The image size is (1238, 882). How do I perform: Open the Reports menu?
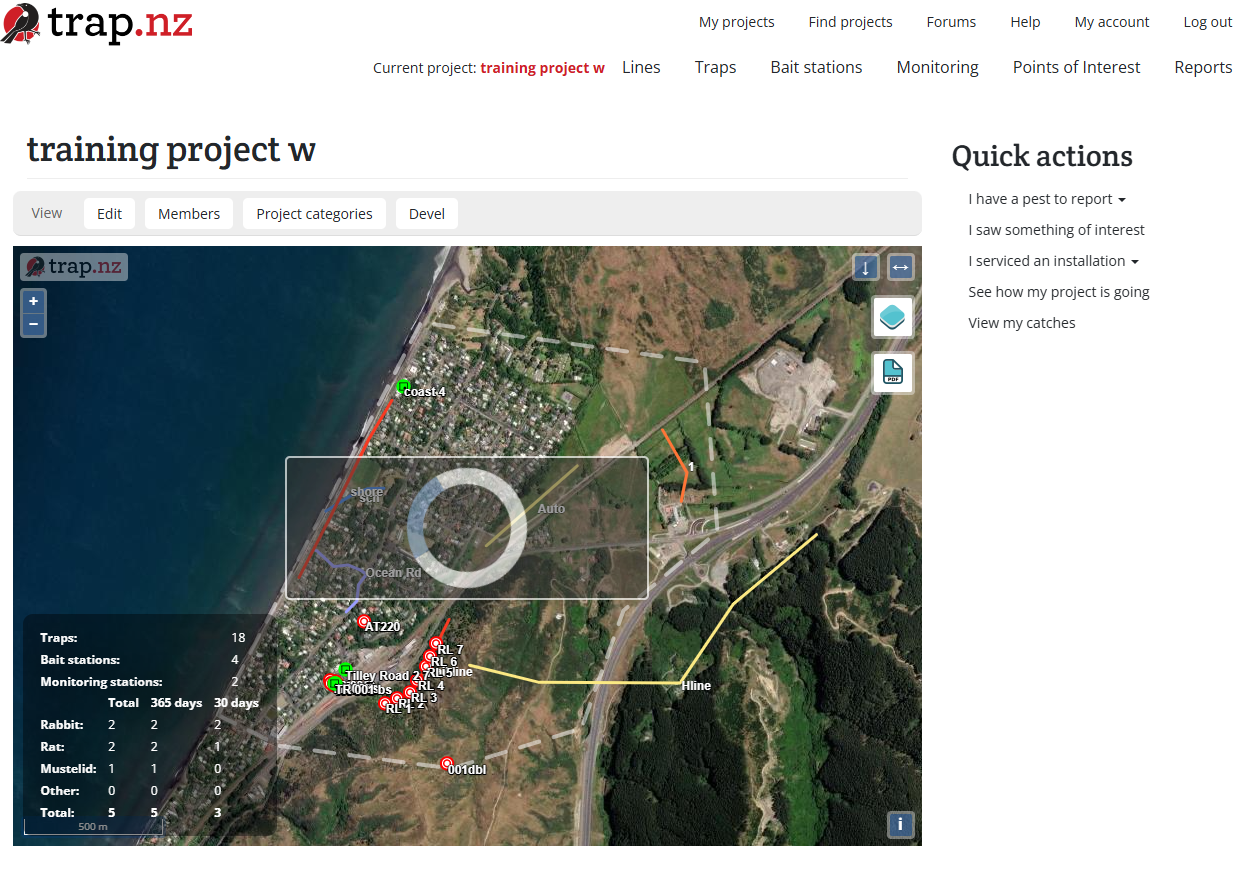click(1202, 67)
